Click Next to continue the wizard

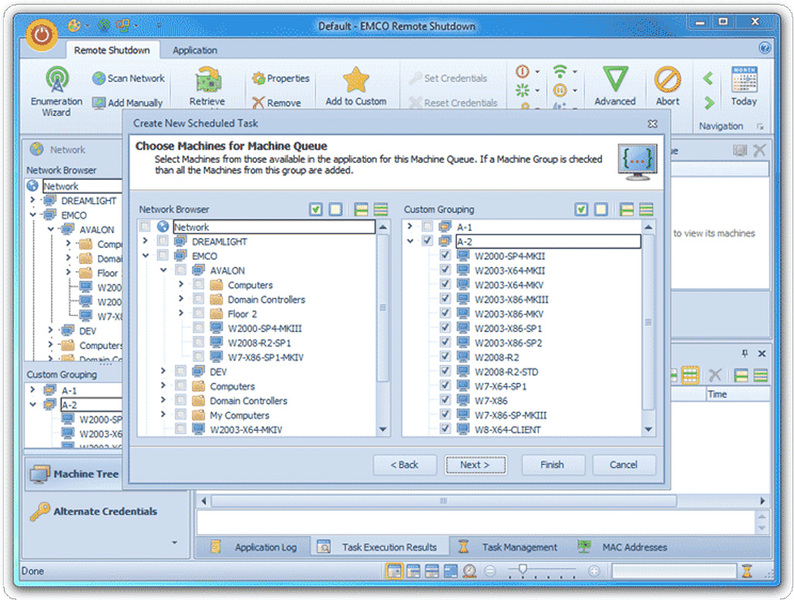(x=475, y=465)
